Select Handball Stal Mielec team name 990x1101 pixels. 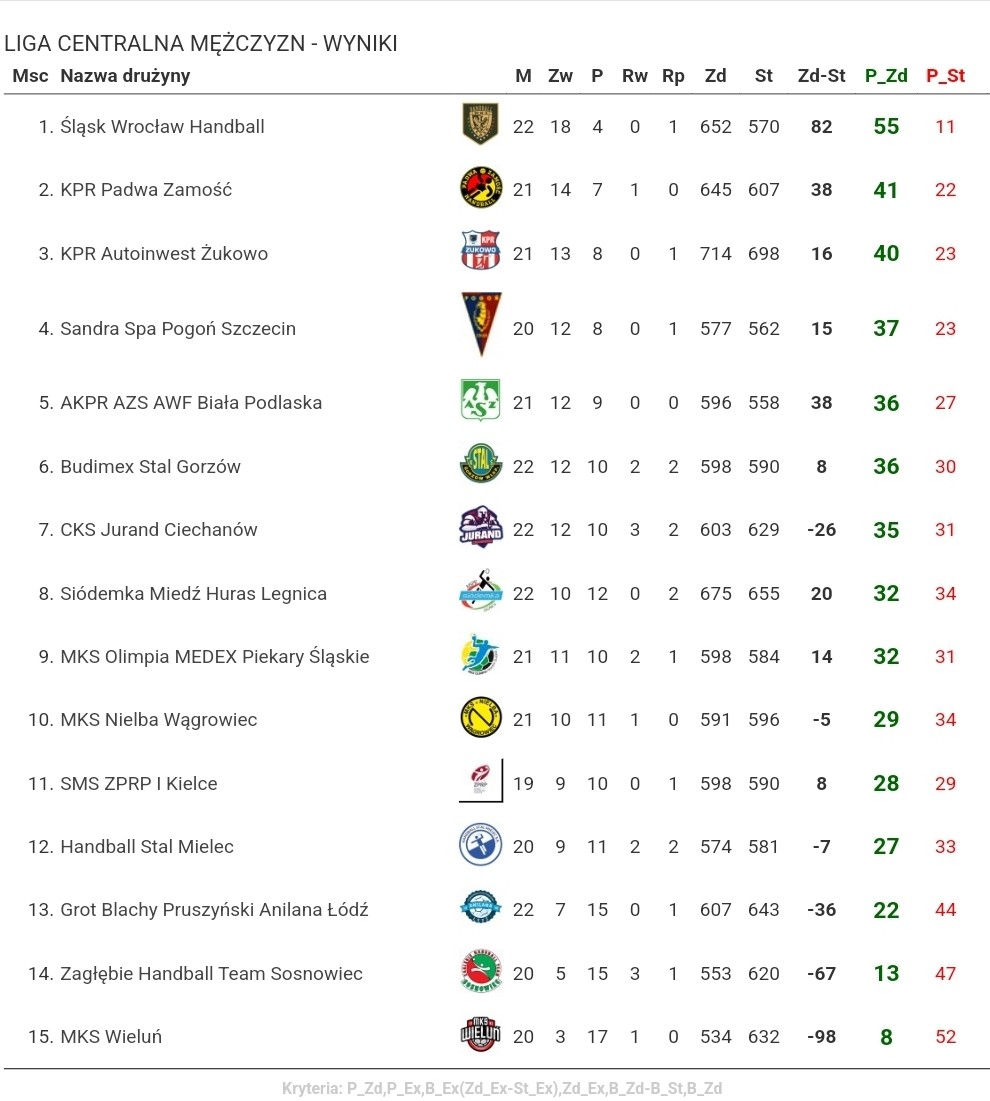click(x=147, y=846)
